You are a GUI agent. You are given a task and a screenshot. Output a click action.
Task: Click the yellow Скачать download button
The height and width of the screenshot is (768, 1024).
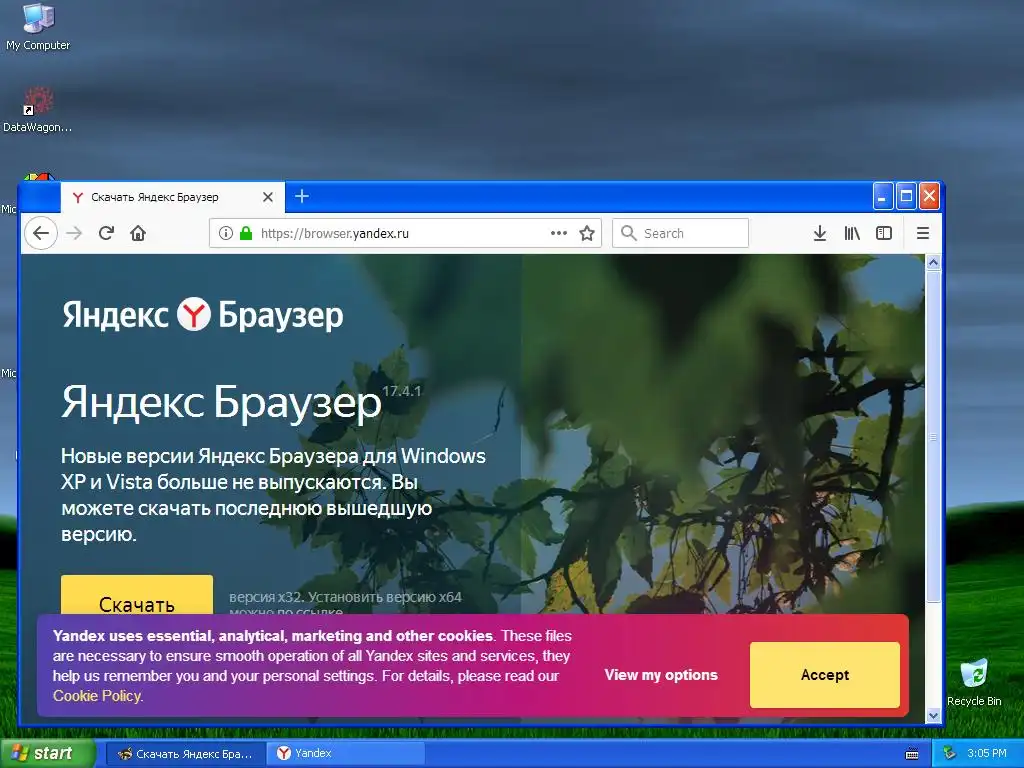pyautogui.click(x=136, y=595)
